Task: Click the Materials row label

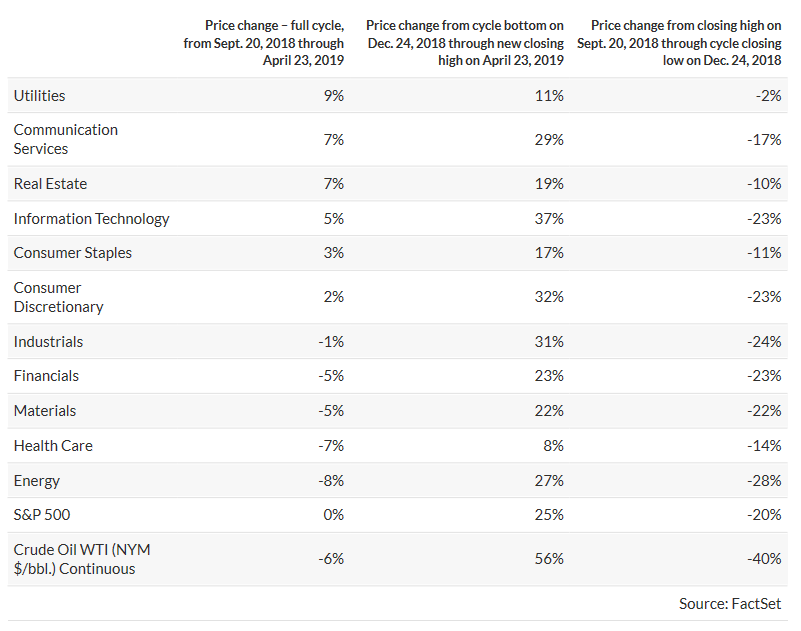Action: (45, 411)
